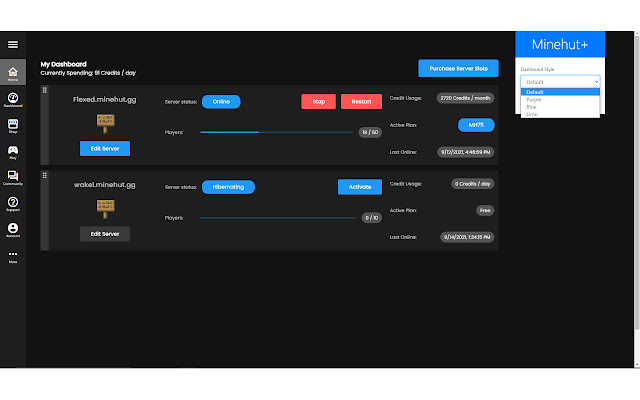Screen dimensions: 640x400
Task: Click the Online status badge
Action: click(221, 102)
